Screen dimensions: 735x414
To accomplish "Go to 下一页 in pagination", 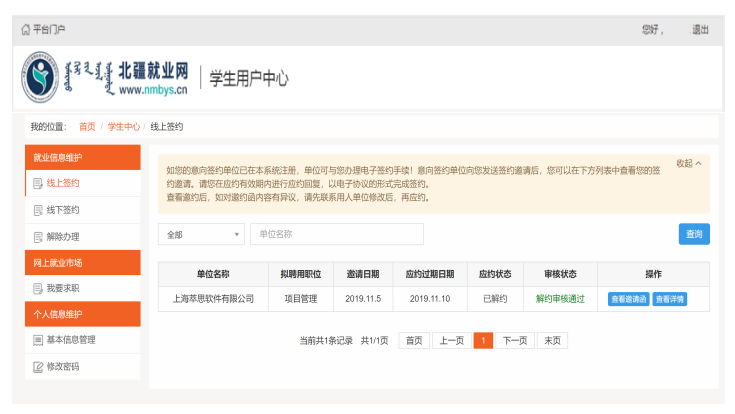I will click(514, 341).
